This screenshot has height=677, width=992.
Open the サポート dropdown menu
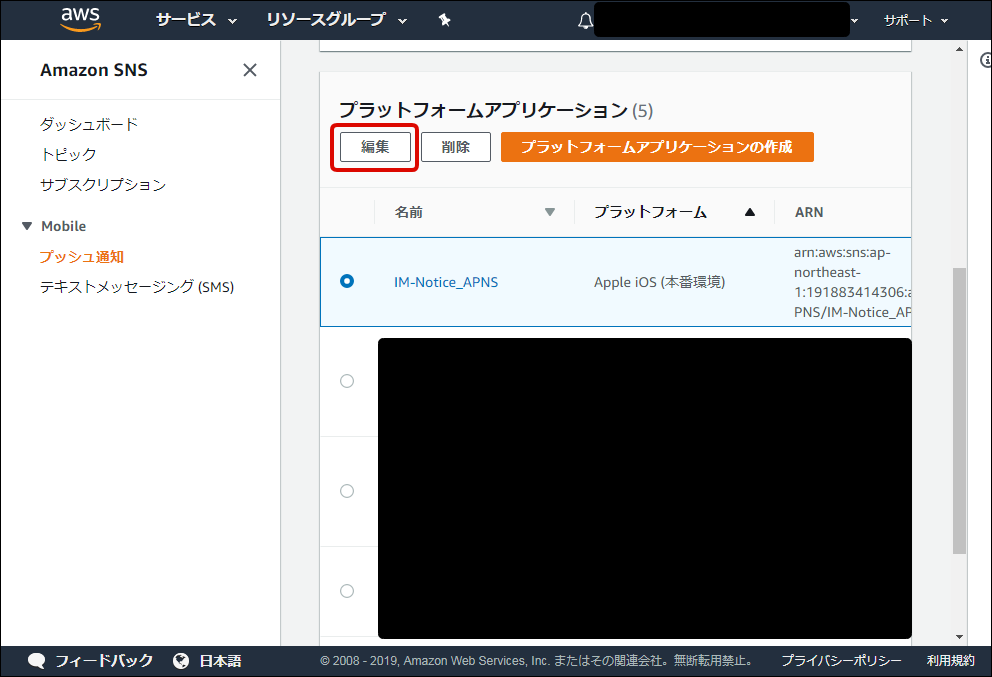tap(915, 20)
